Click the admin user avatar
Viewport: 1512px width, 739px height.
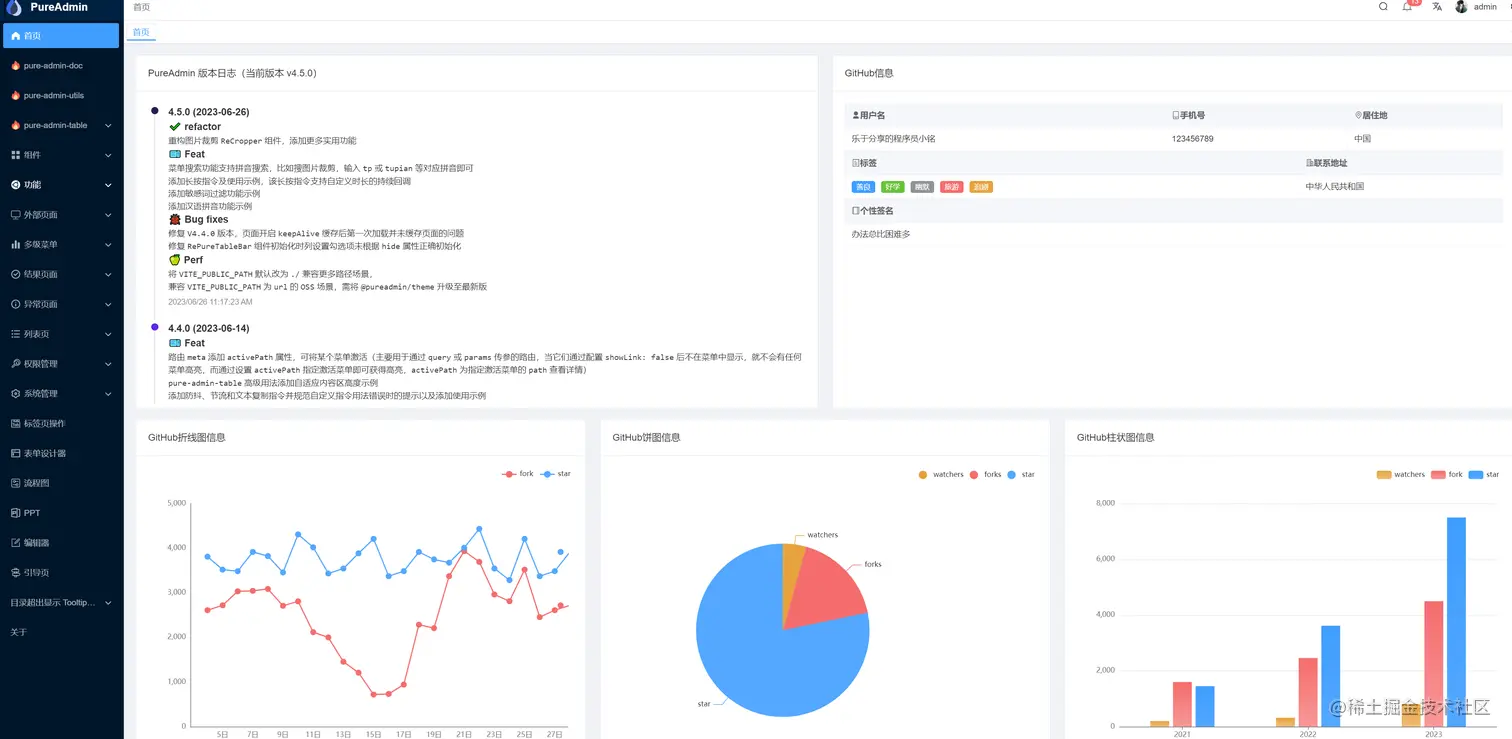pyautogui.click(x=1461, y=6)
